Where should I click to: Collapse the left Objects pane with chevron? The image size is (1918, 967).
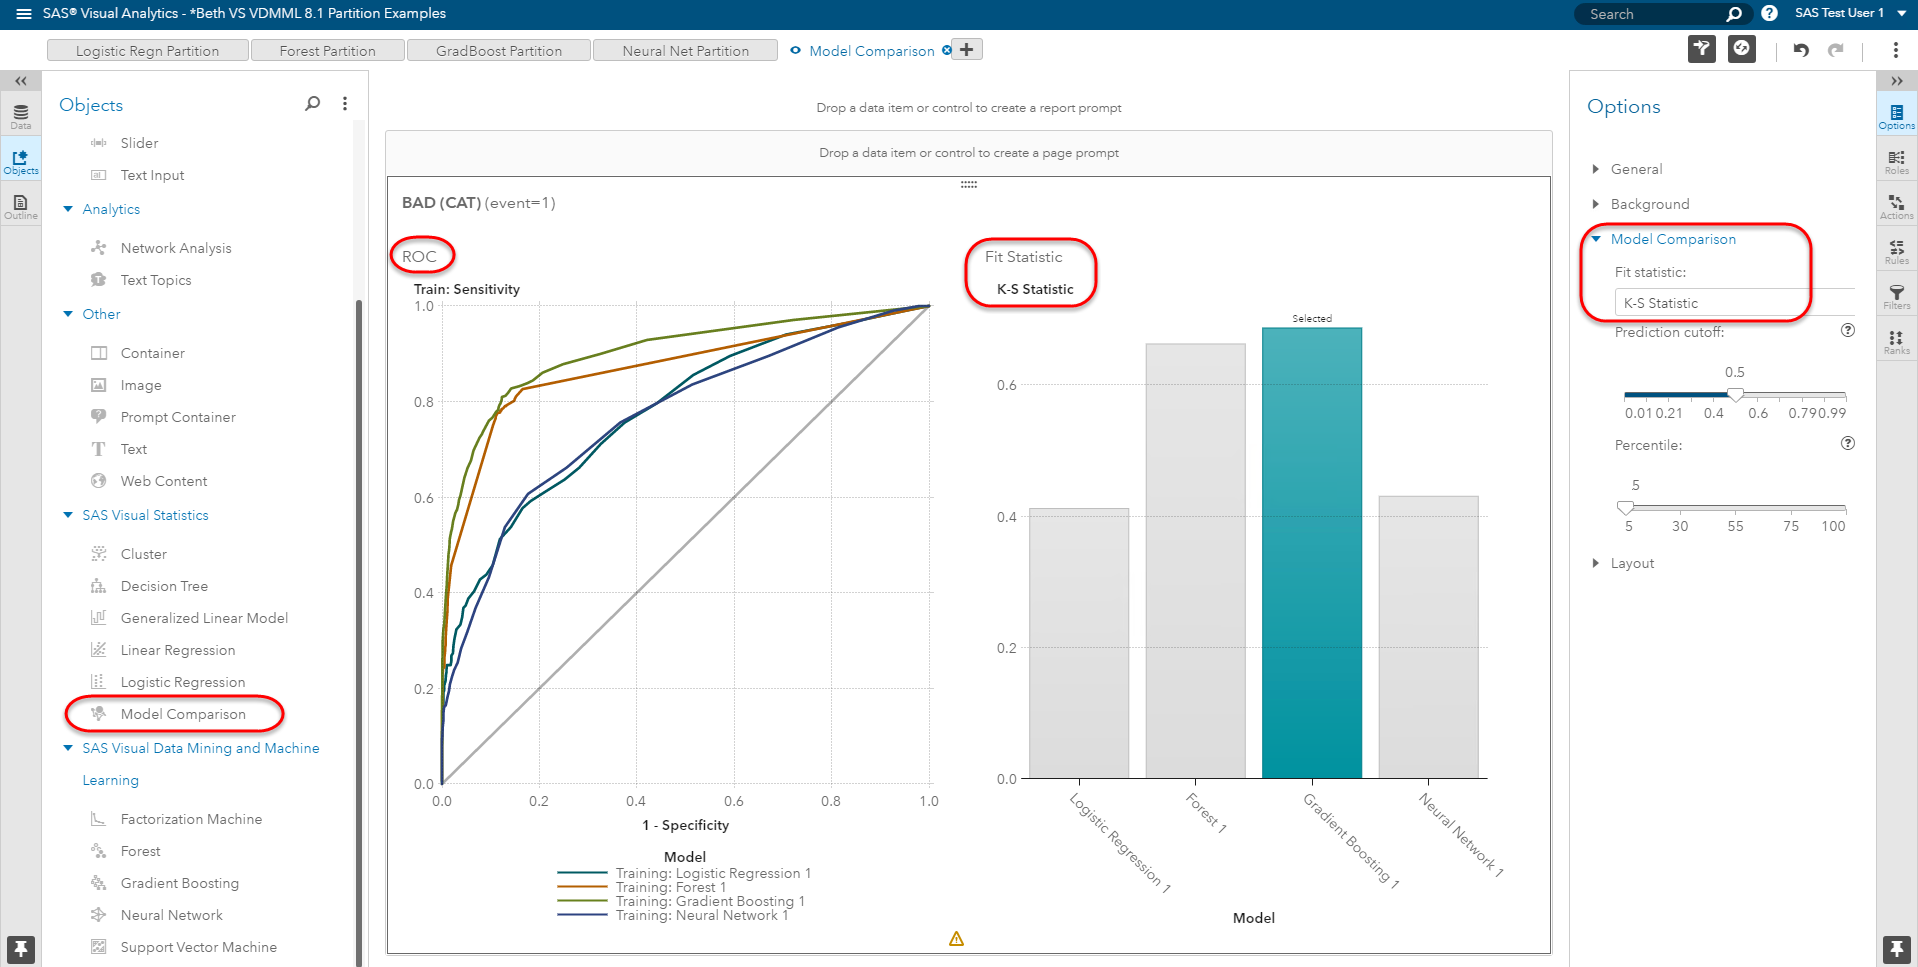(x=20, y=81)
